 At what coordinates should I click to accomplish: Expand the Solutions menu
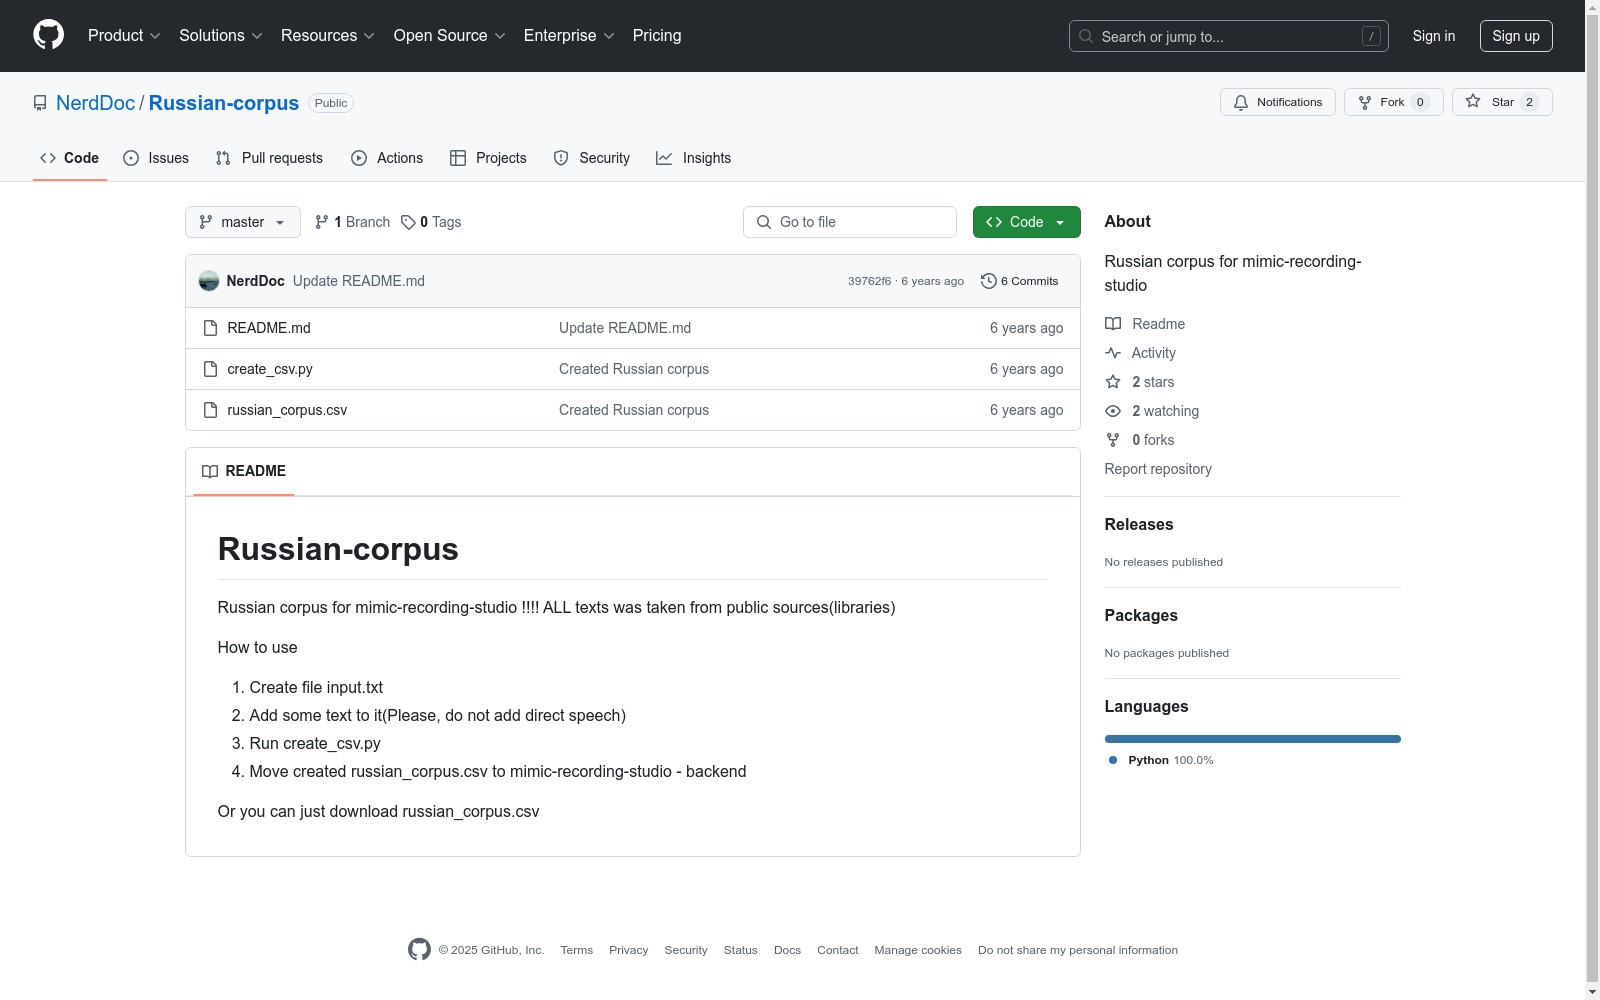tap(221, 36)
